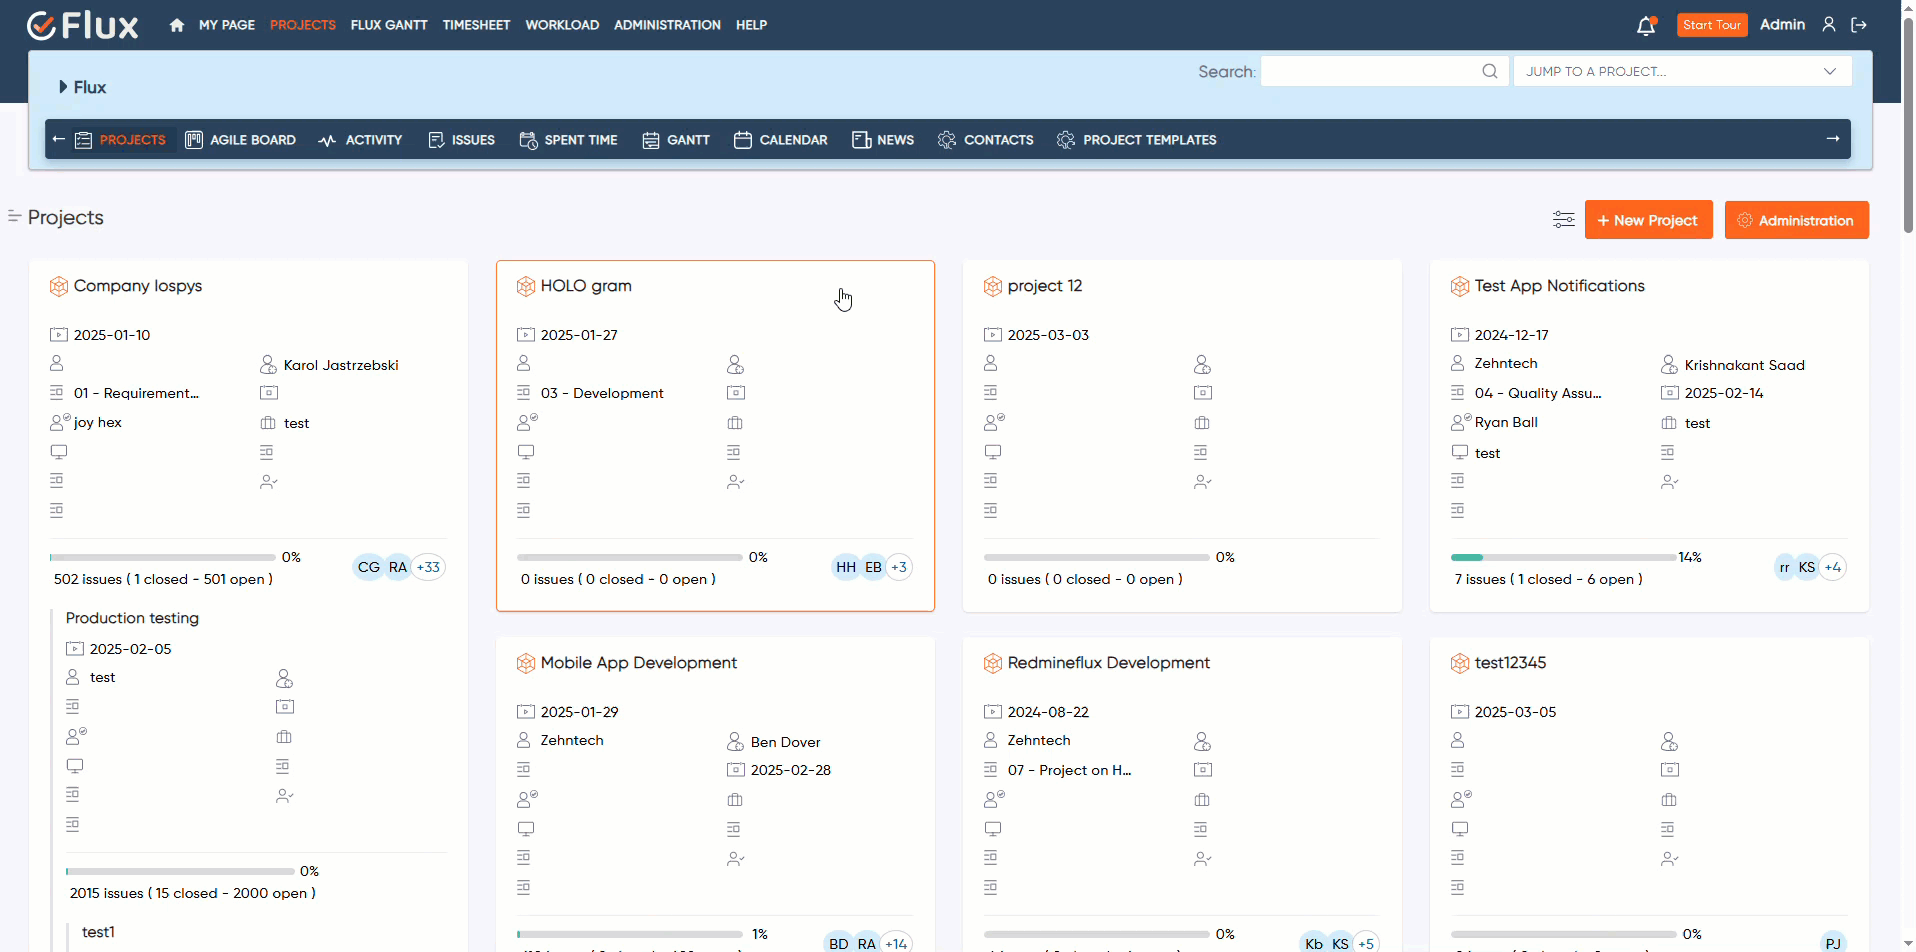Click Test App Notifications 14% progress bar
This screenshot has width=1916, height=952.
click(1563, 557)
